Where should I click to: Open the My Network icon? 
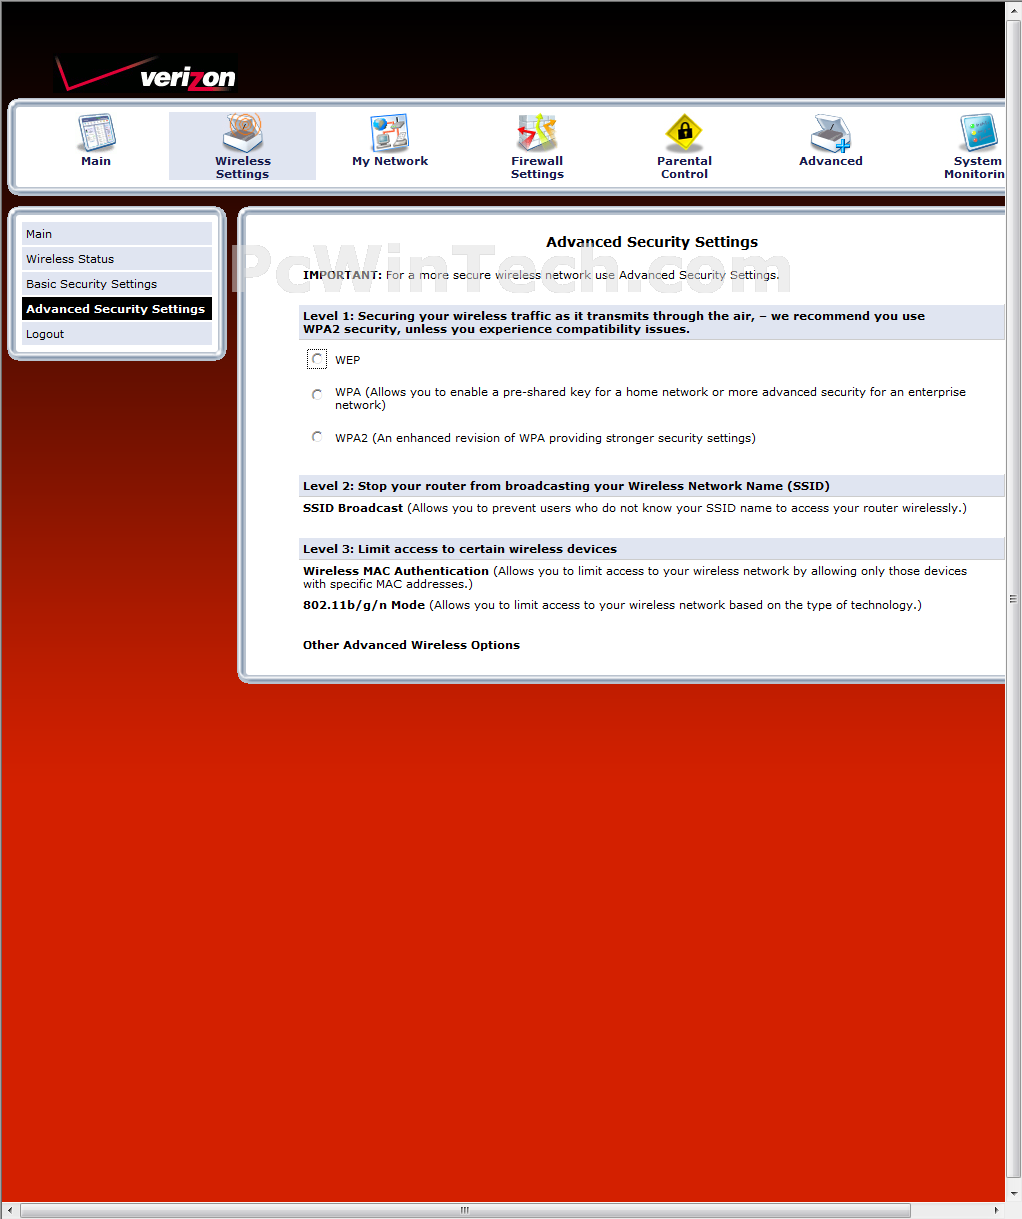[390, 133]
